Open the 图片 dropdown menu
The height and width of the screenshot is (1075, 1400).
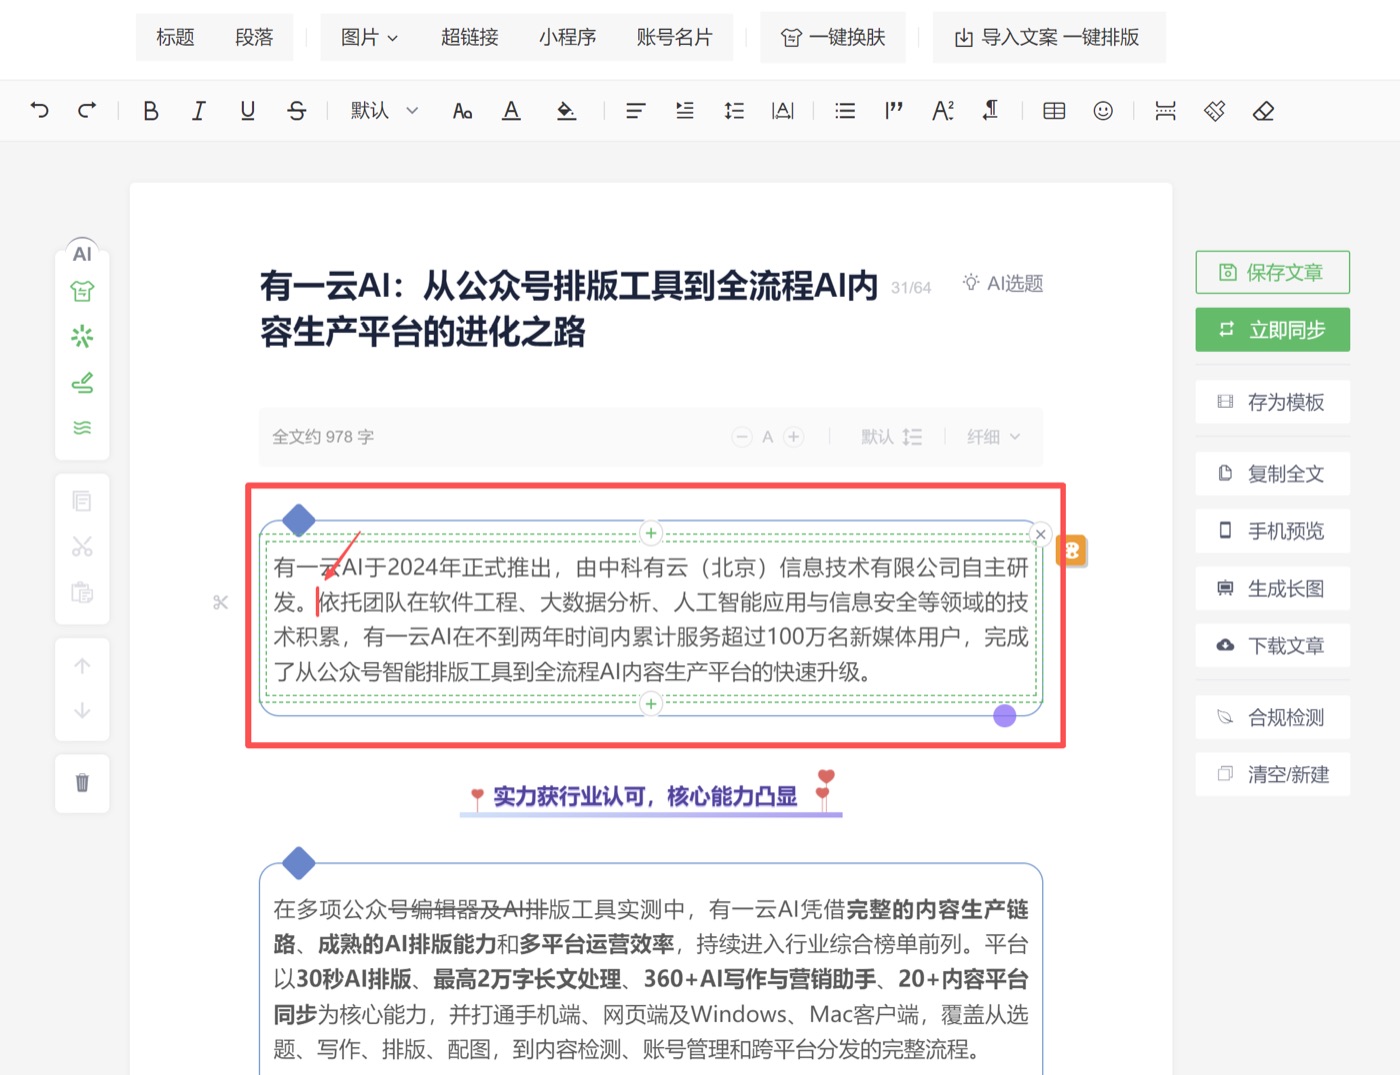point(369,37)
